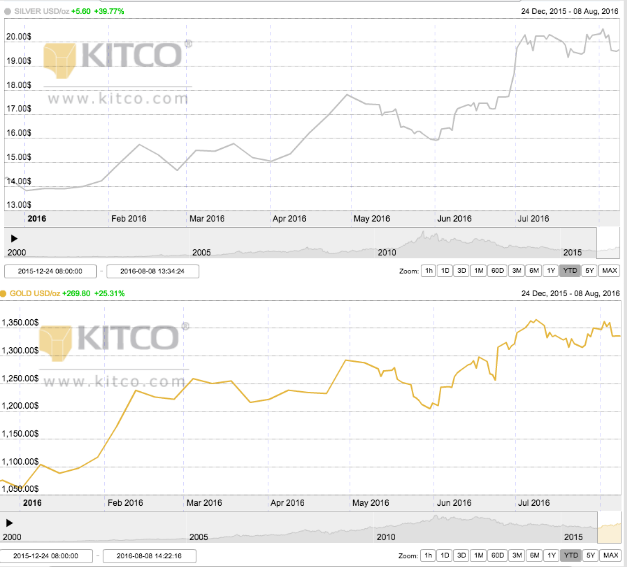This screenshot has width=627, height=567.
Task: Click the play arrow in the silver chart navigator
Action: 14,238
